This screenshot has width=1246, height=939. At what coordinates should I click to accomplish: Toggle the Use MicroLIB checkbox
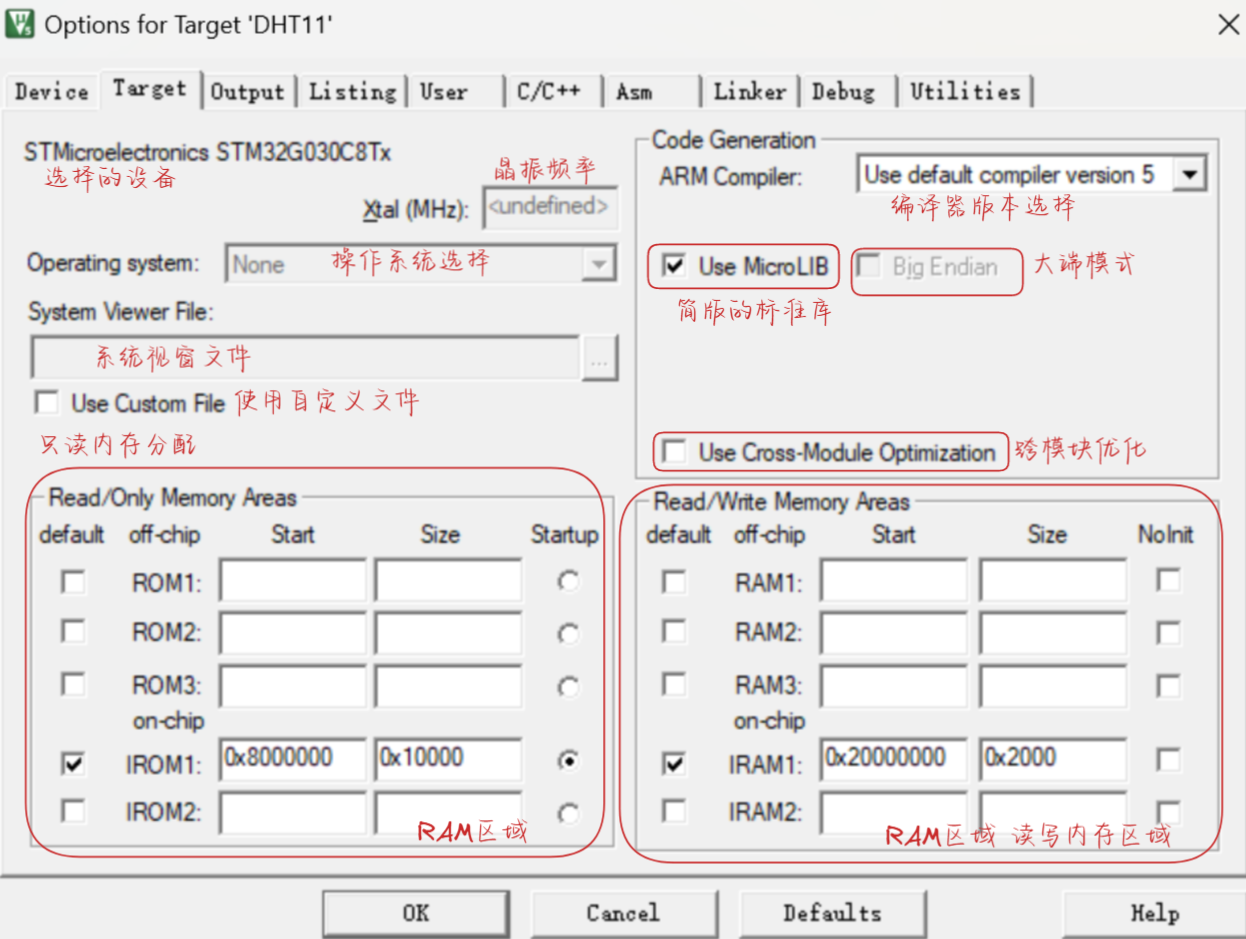pos(675,266)
